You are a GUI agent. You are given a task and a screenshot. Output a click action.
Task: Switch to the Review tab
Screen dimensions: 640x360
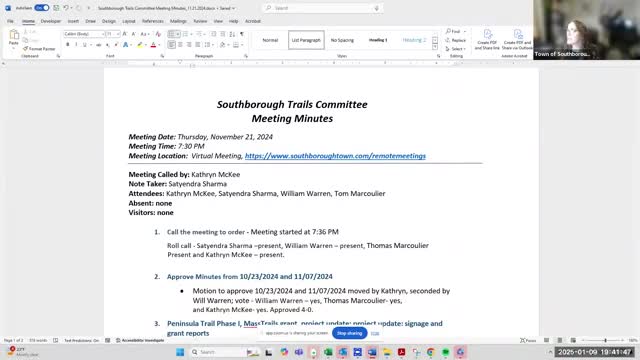pos(200,21)
